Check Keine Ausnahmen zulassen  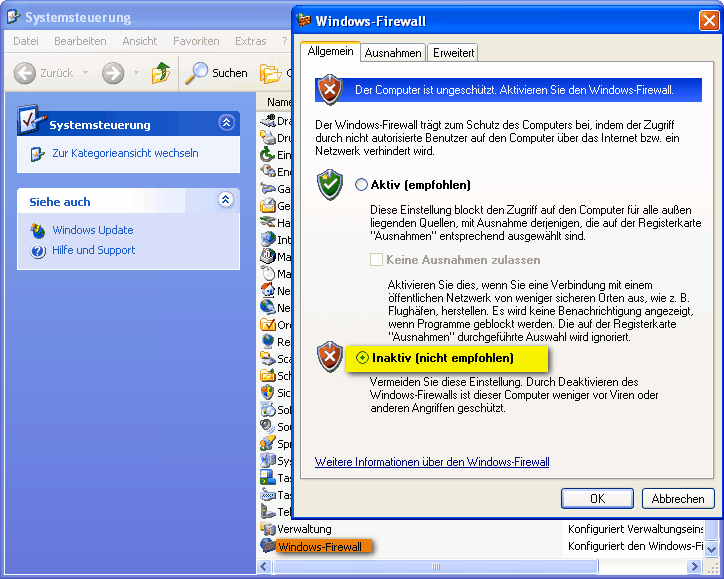pyautogui.click(x=376, y=259)
